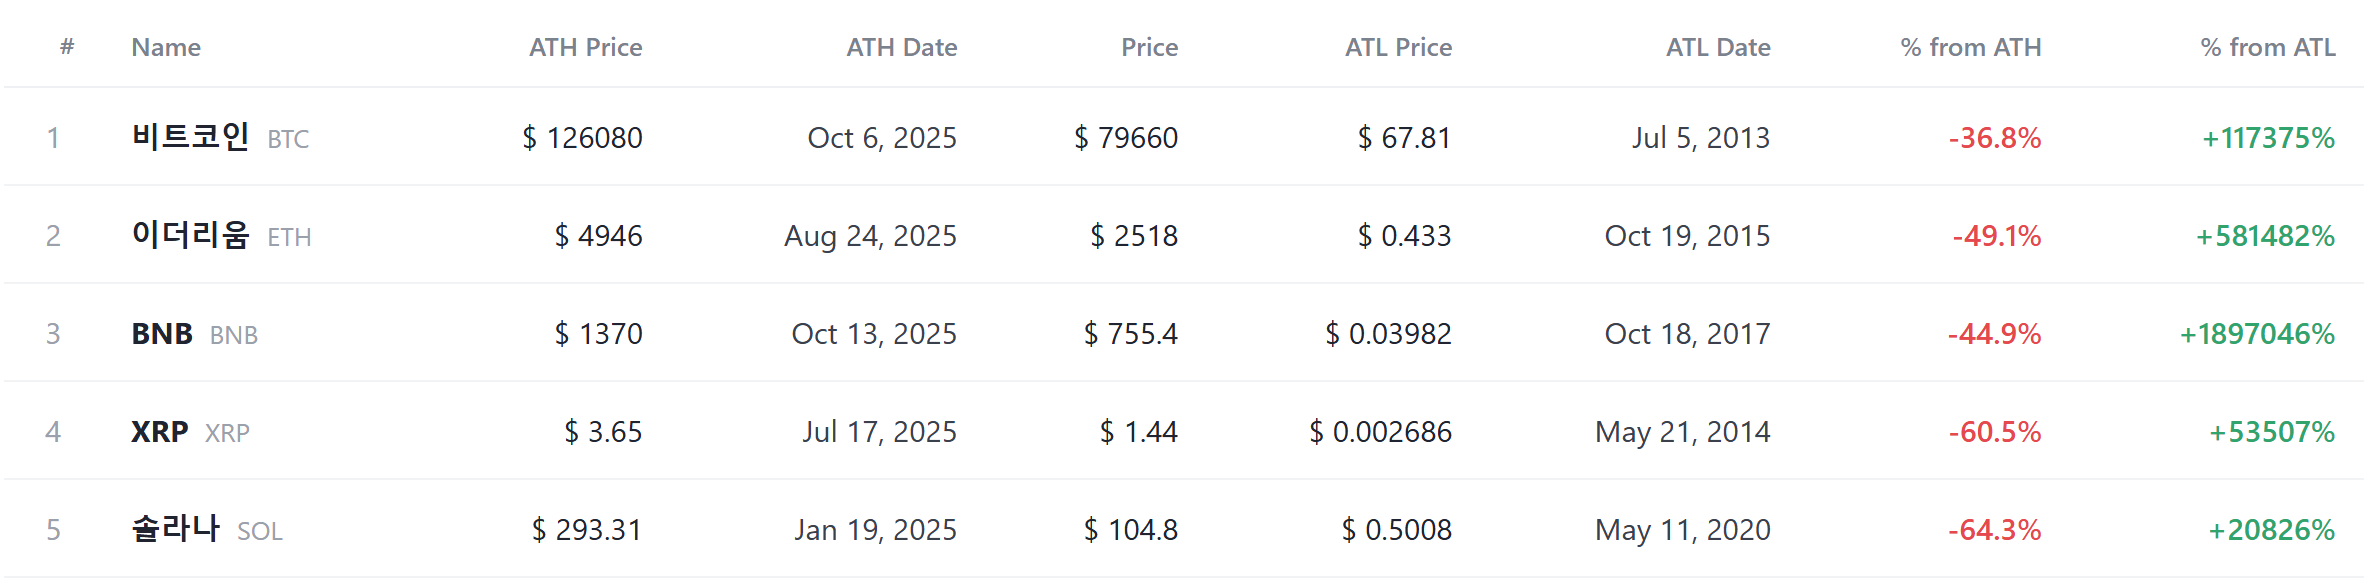Screen dimensions: 2368x582
Task: Sort by % from ATL header
Action: (2267, 47)
